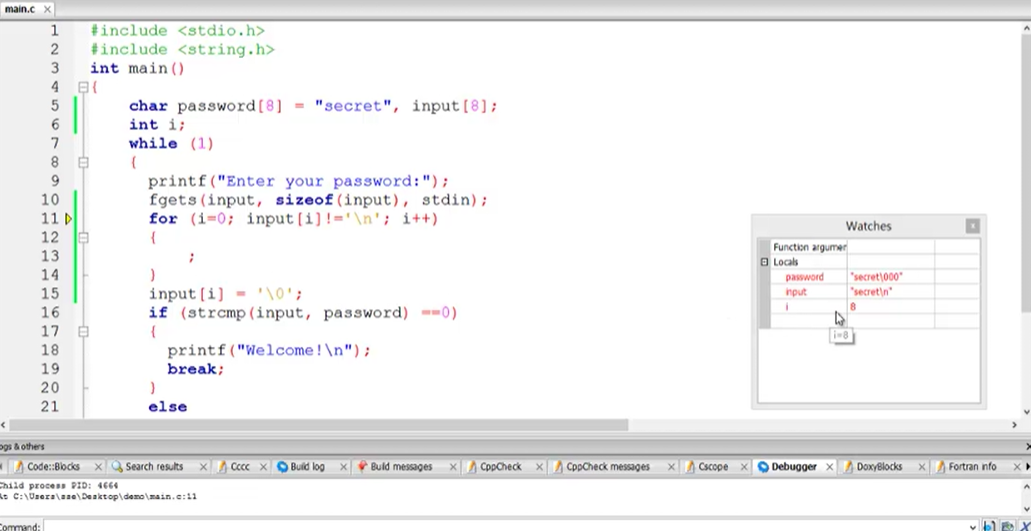Viewport: 1031px width, 531px height.
Task: Click "int main()" on line 3
Action: point(137,68)
